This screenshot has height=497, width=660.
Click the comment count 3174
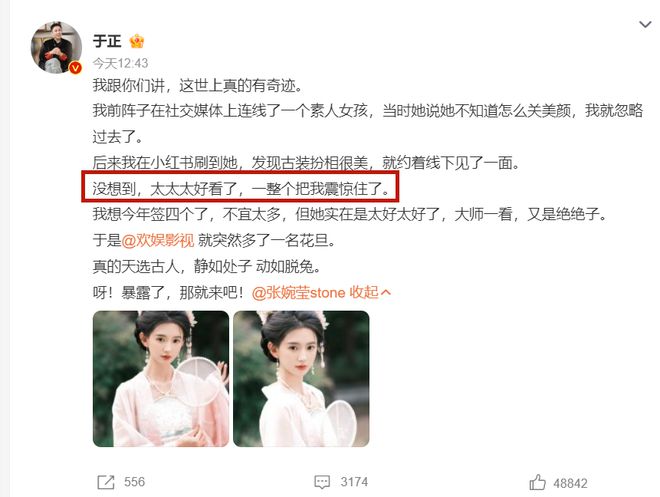[x=354, y=482]
